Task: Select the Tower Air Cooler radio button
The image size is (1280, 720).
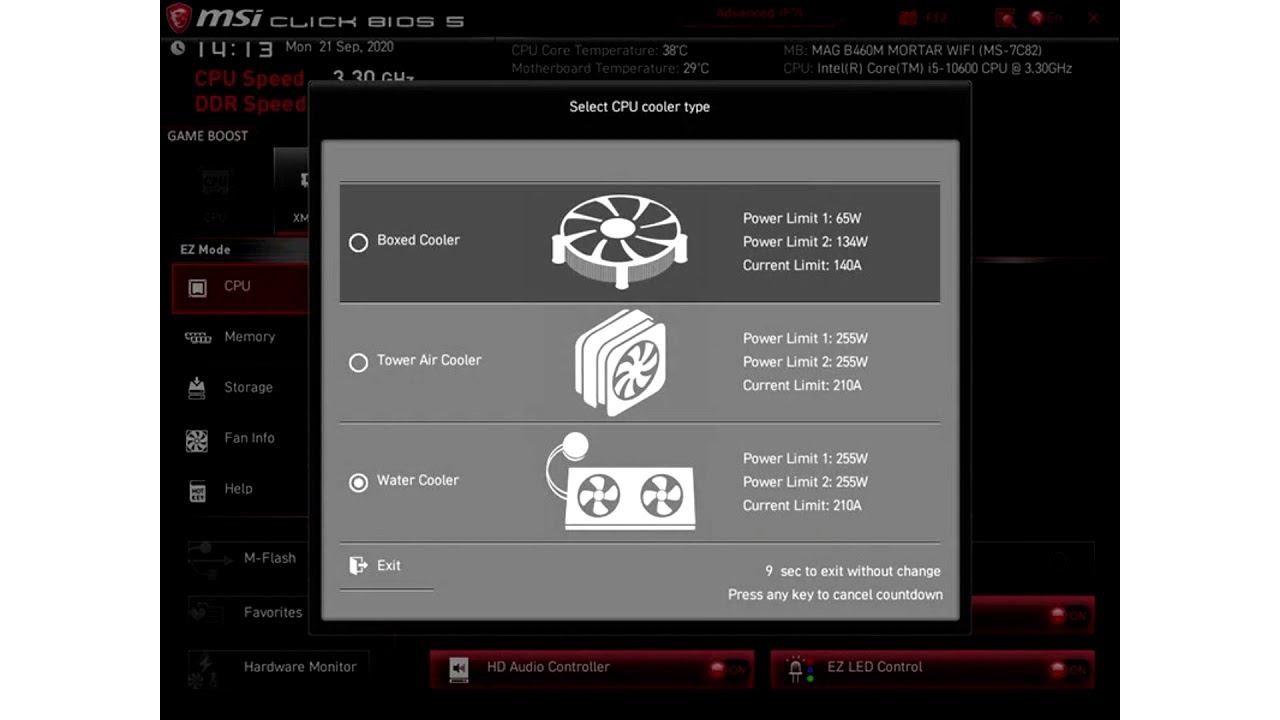Action: click(358, 362)
